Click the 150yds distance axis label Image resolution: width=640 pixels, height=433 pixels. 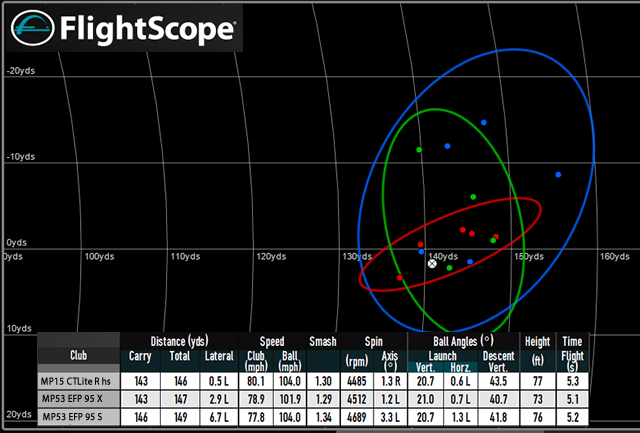click(x=529, y=256)
